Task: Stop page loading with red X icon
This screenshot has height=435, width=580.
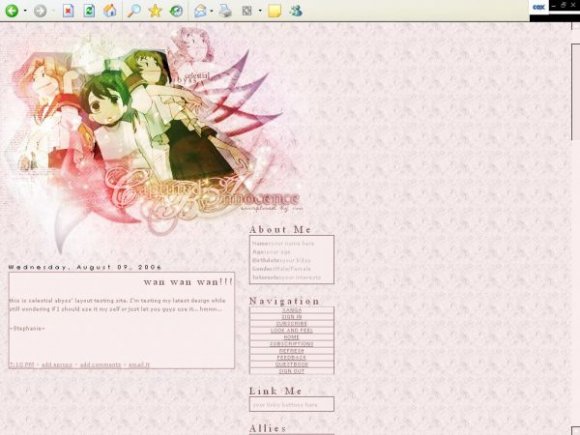Action: (68, 11)
